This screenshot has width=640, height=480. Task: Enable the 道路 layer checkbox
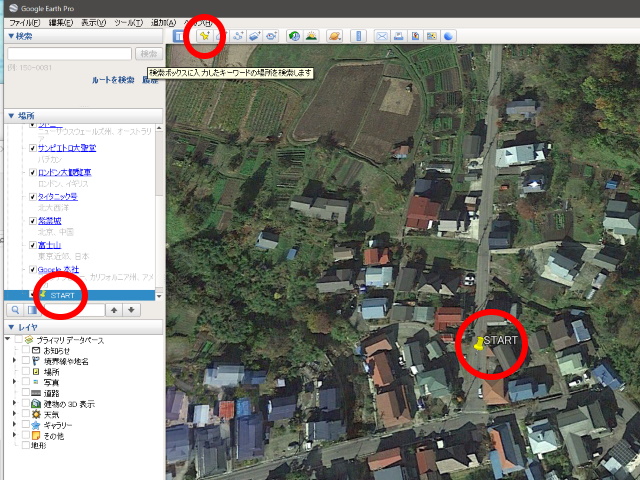click(x=26, y=393)
